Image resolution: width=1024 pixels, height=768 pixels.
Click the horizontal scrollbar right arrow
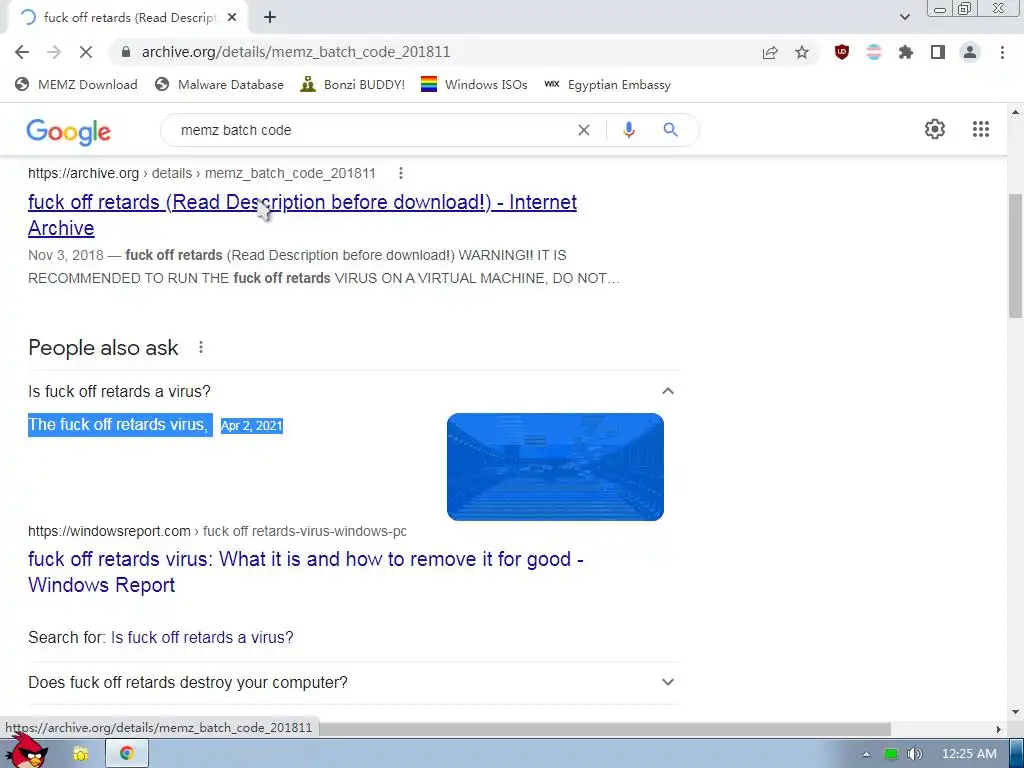pyautogui.click(x=998, y=729)
